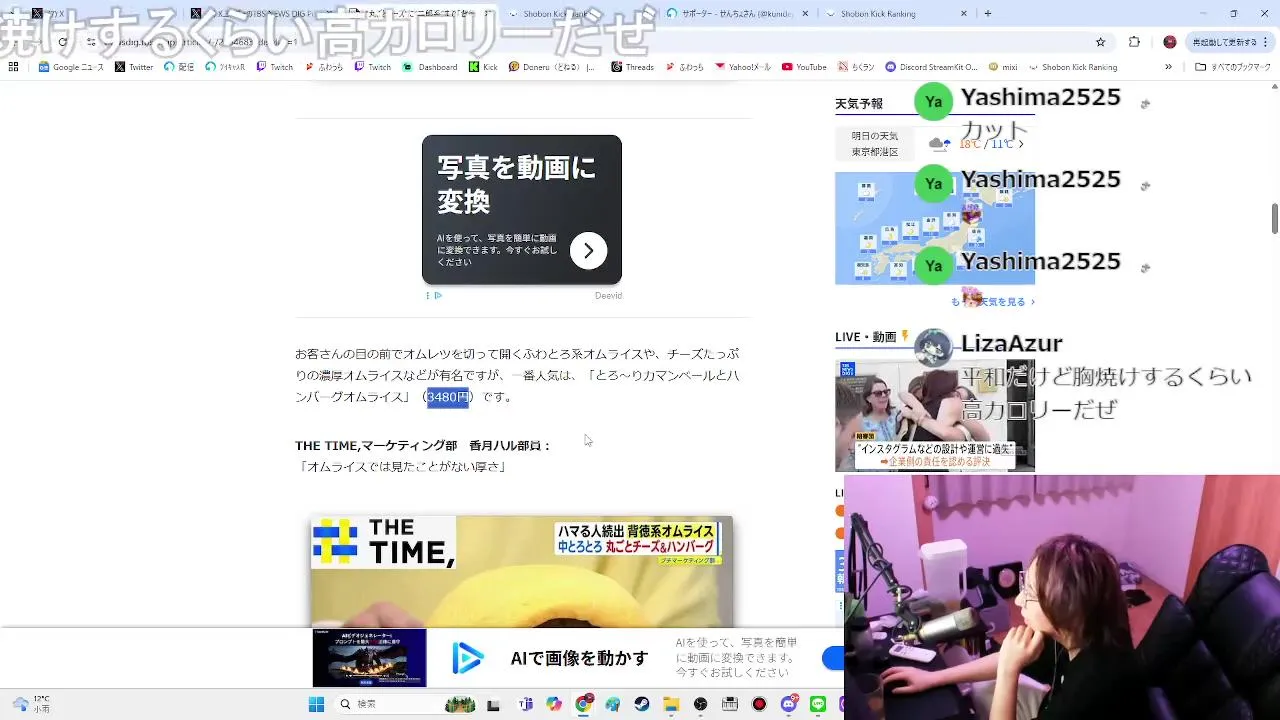Show hidden bookmarks with the » chevron
This screenshot has width=1280, height=720.
pyautogui.click(x=1168, y=67)
